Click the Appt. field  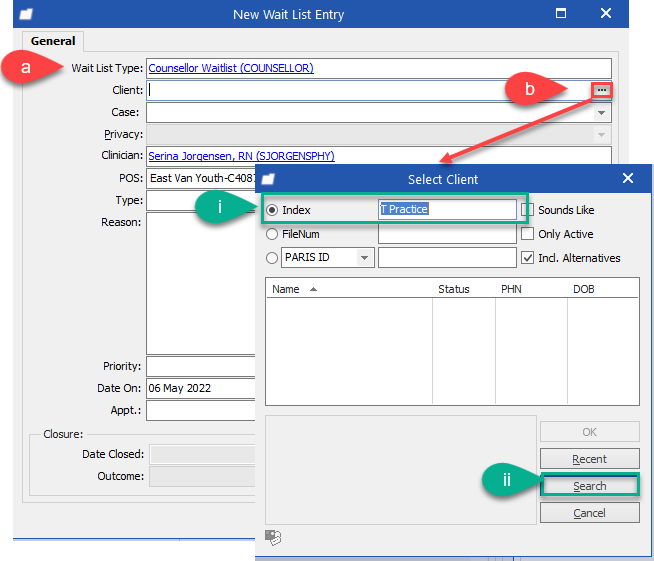tap(201, 411)
